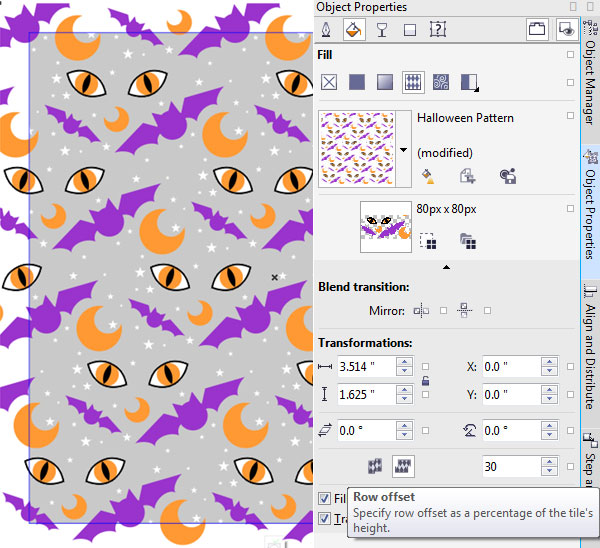Open the fill picker dropdown arrow

(403, 150)
